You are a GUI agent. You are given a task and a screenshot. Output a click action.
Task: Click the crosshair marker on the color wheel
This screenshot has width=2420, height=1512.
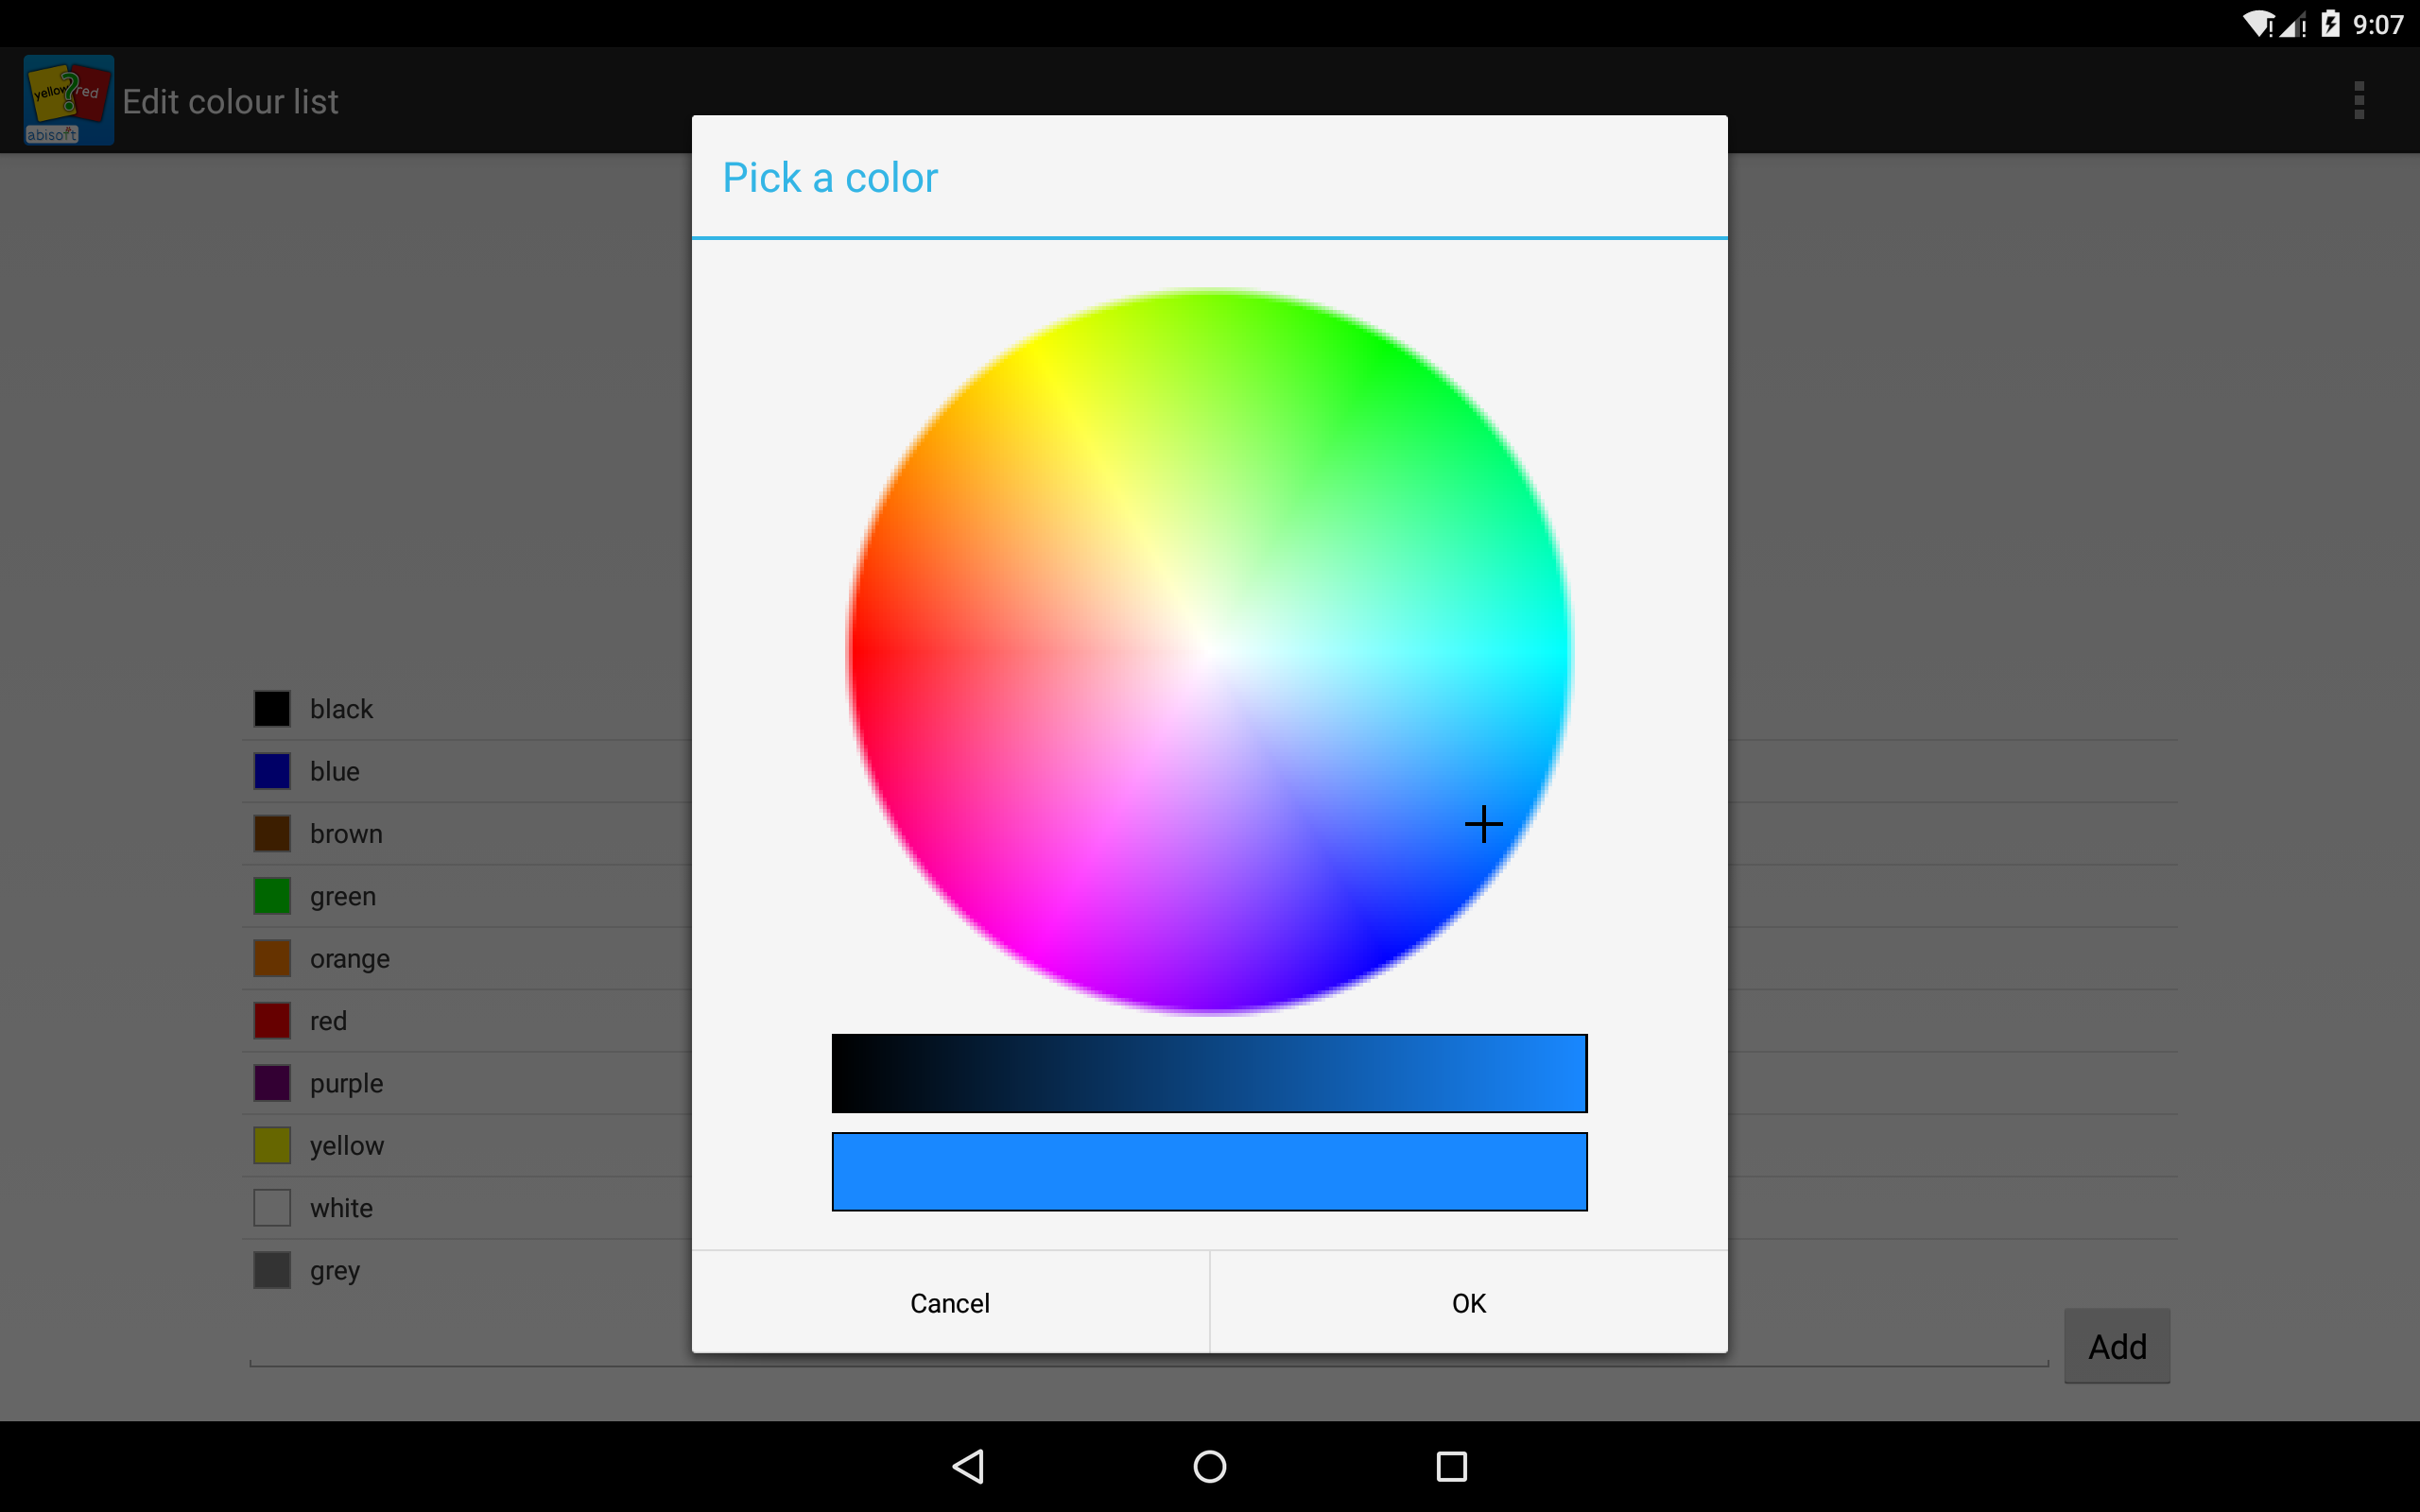[x=1483, y=824]
